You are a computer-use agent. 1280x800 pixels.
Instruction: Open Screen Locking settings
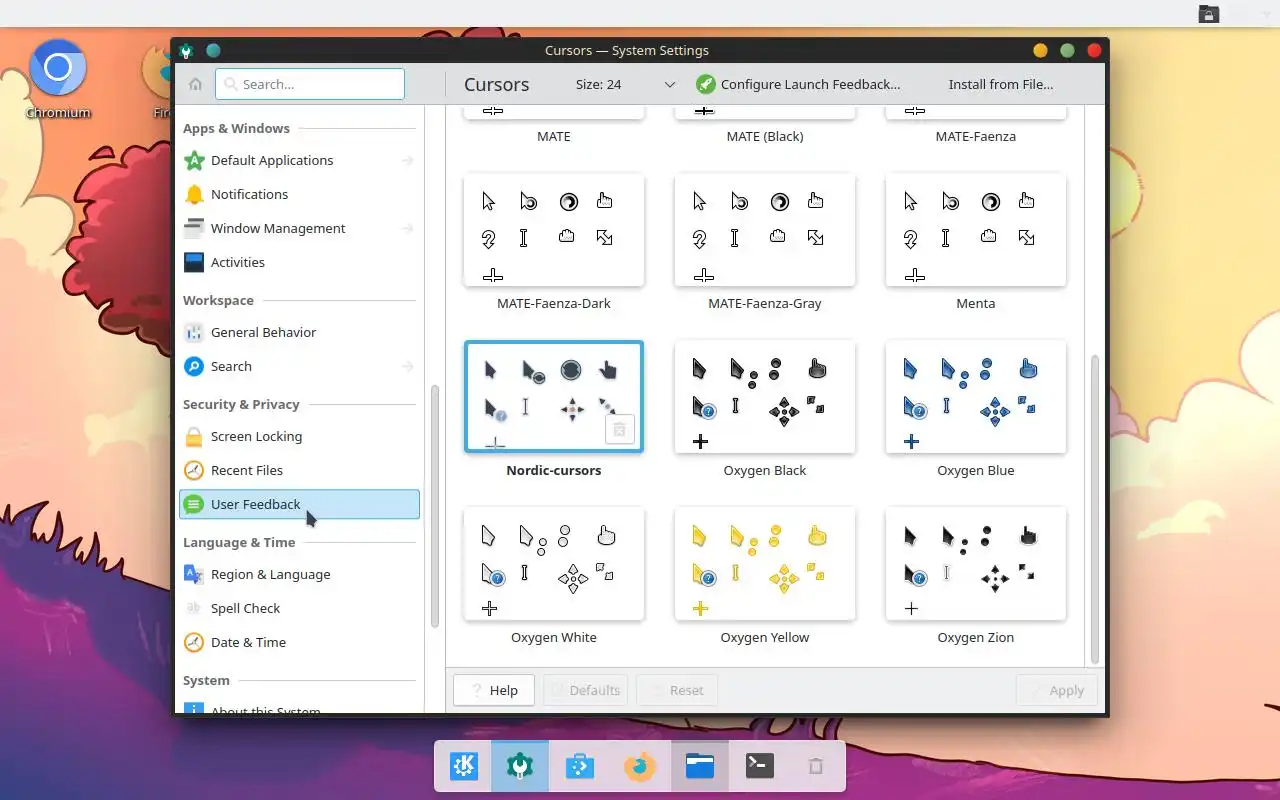click(x=299, y=436)
